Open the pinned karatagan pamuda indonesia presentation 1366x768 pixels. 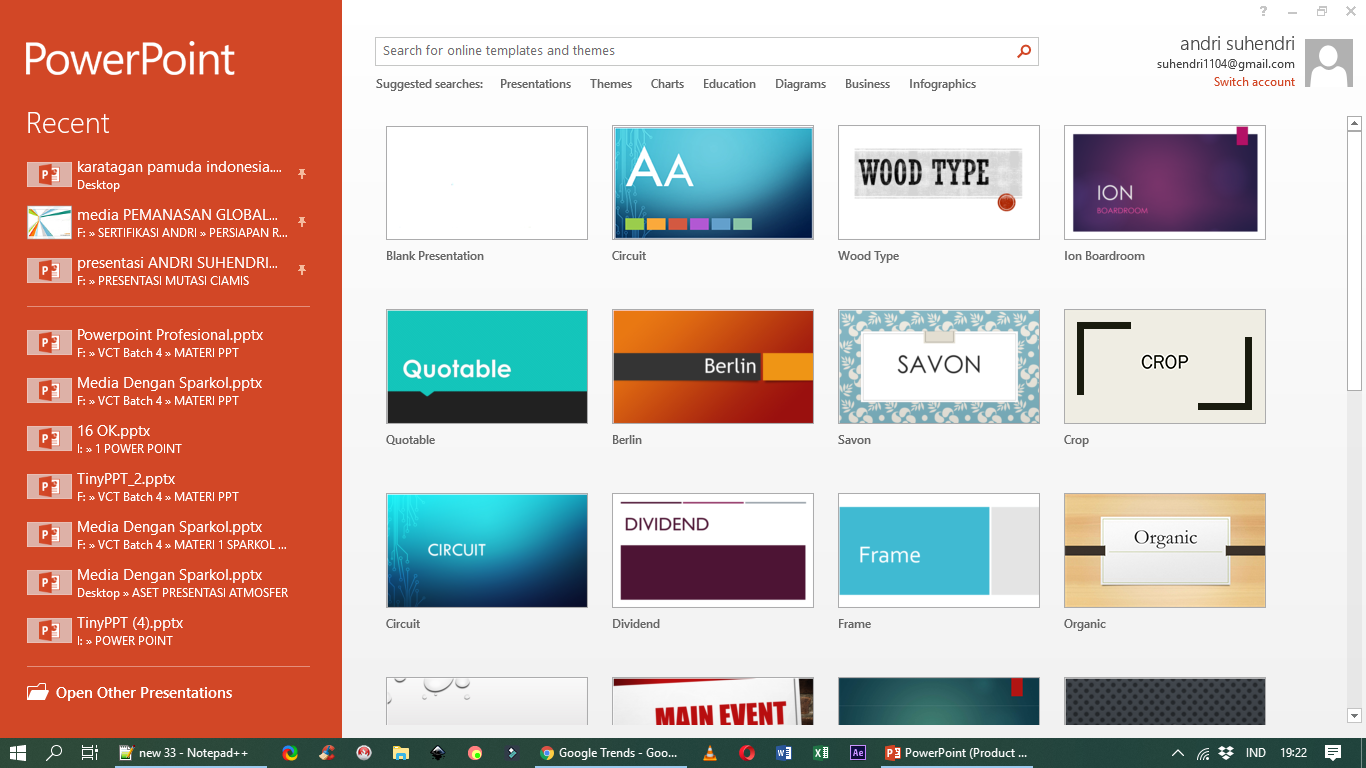tap(167, 175)
